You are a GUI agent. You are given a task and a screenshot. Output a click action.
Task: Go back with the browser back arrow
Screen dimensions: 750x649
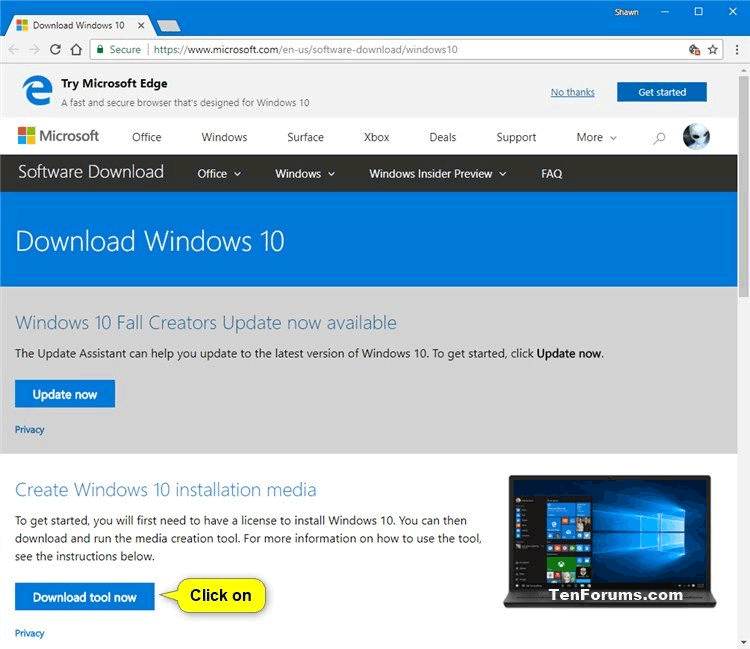14,50
